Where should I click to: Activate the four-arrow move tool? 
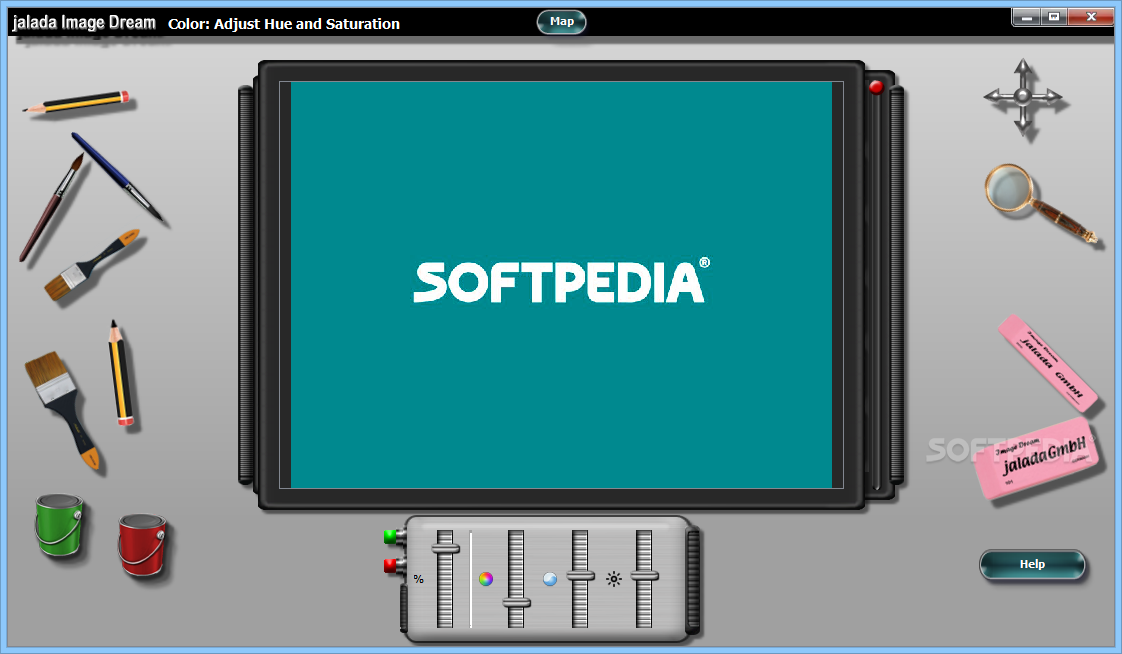tap(1023, 96)
